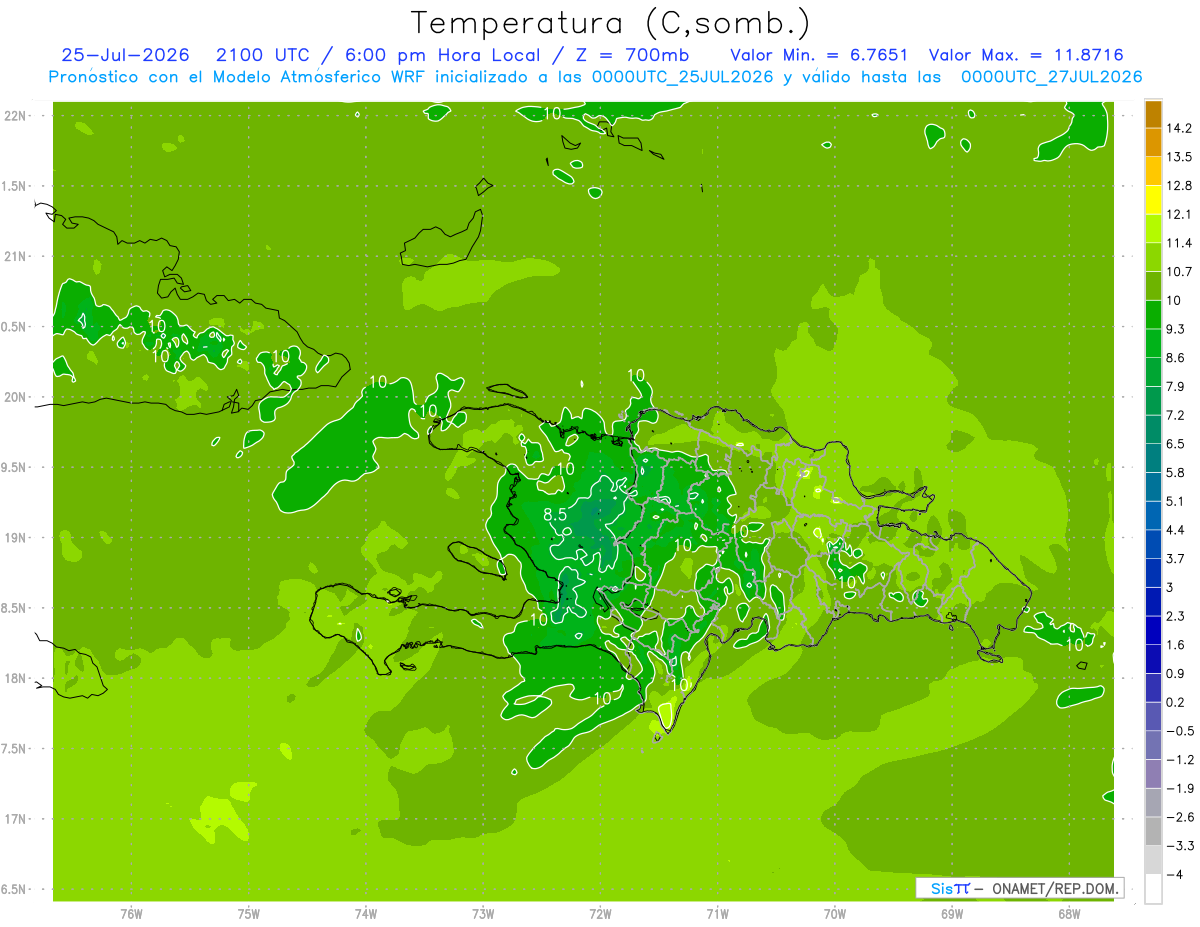Select 'Valor Min. = 6.7651' text
This screenshot has width=1200, height=927.
click(x=819, y=54)
